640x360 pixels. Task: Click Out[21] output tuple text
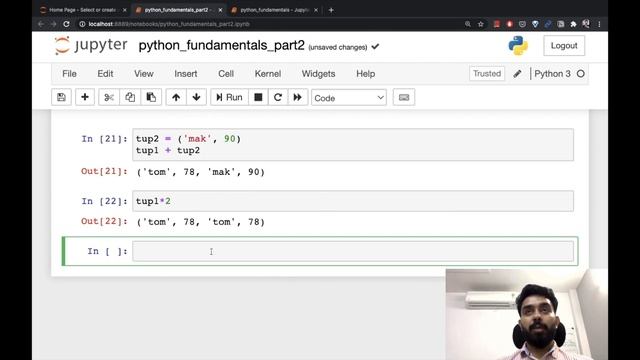(201, 172)
